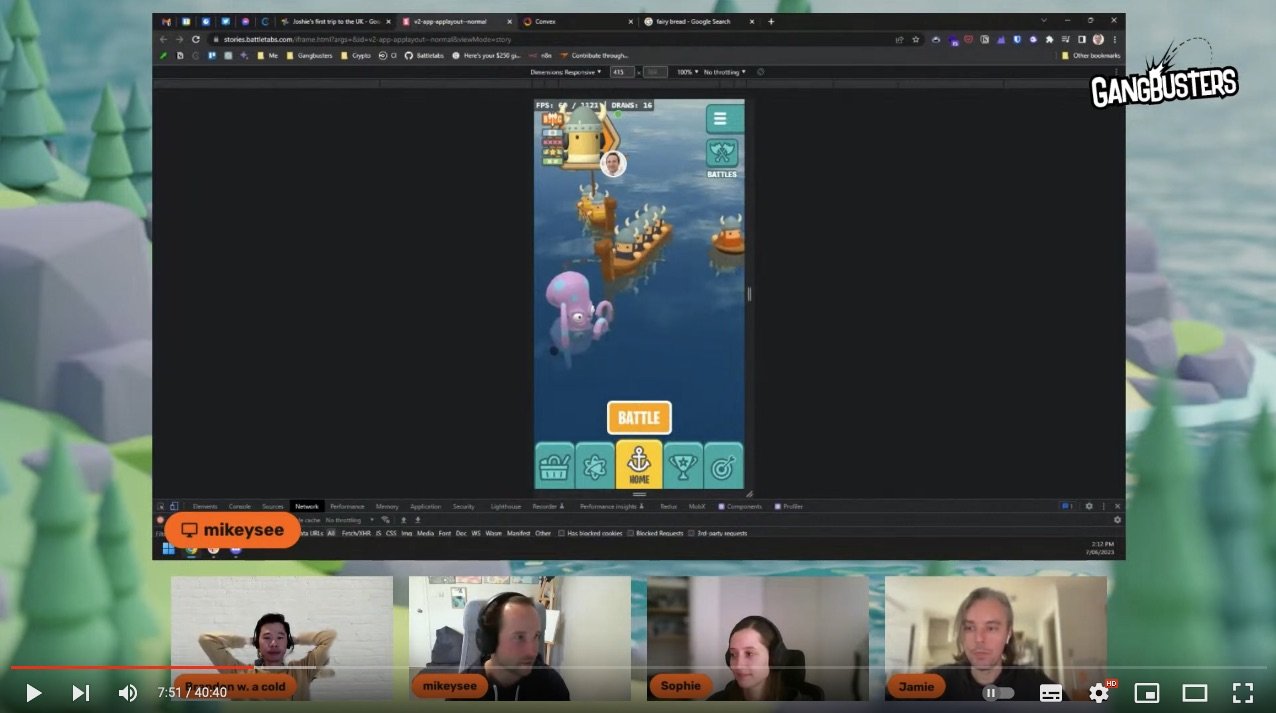Open the atom research tab

(x=595, y=465)
